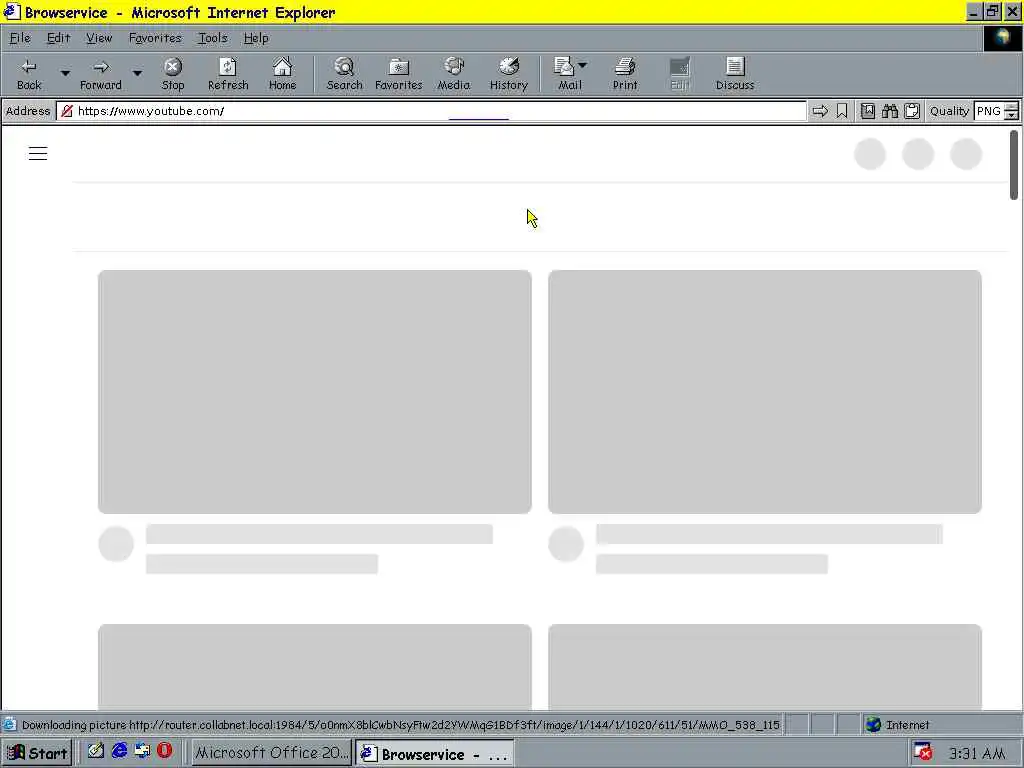This screenshot has height=768, width=1024.
Task: Click the Downloading picture status text
Action: [x=400, y=725]
